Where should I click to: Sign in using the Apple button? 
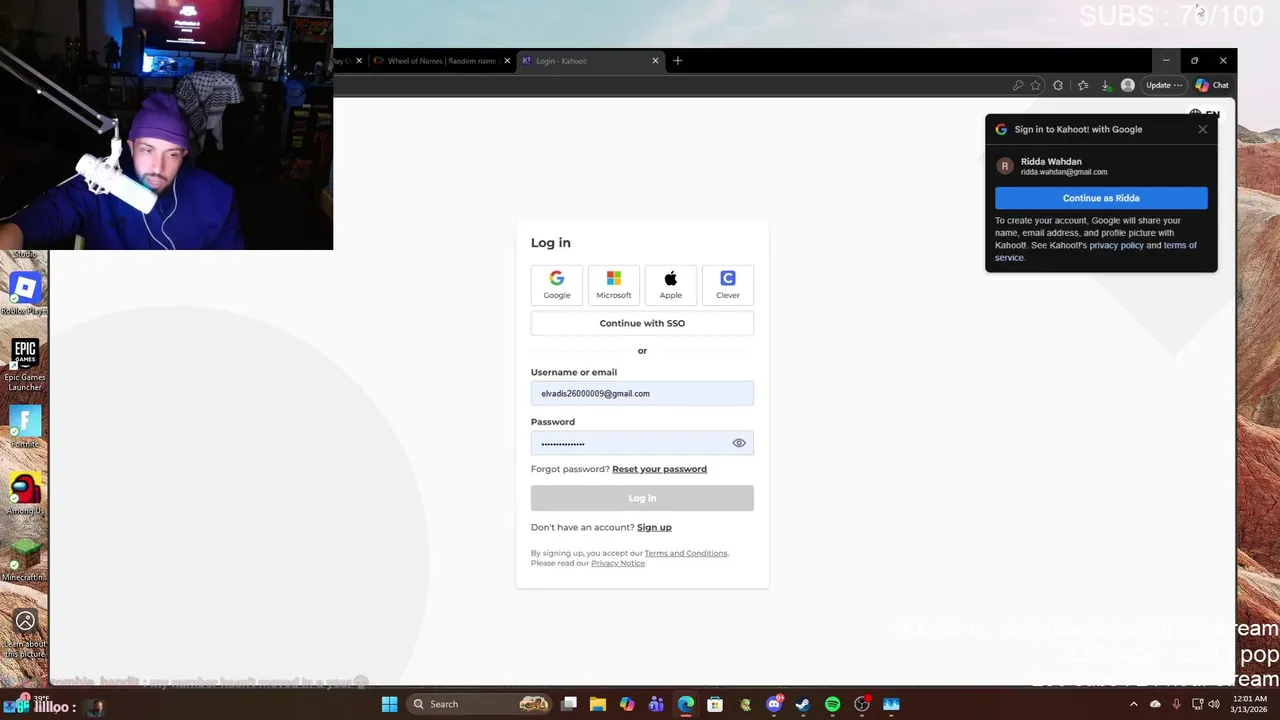click(x=671, y=284)
